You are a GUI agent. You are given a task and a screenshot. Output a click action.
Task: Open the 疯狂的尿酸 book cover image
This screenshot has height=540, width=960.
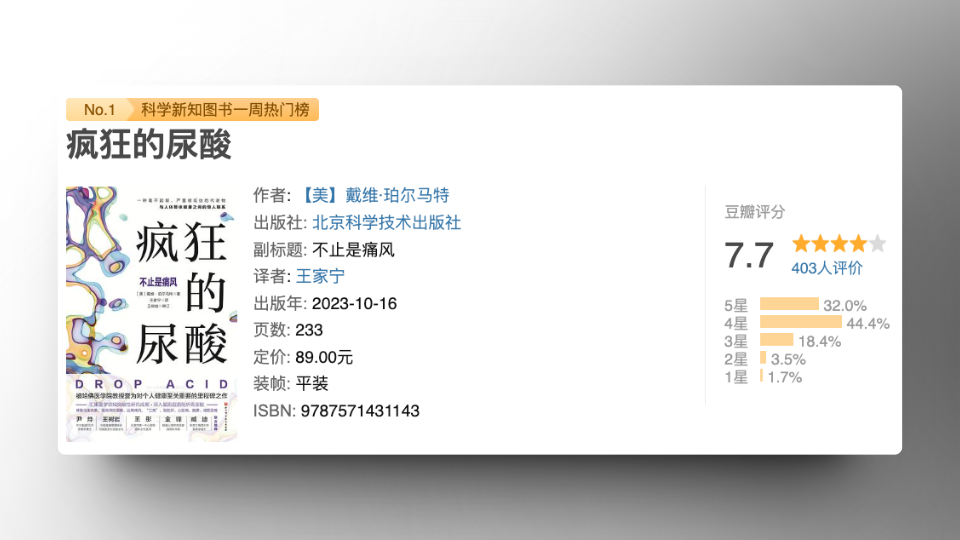click(x=151, y=313)
